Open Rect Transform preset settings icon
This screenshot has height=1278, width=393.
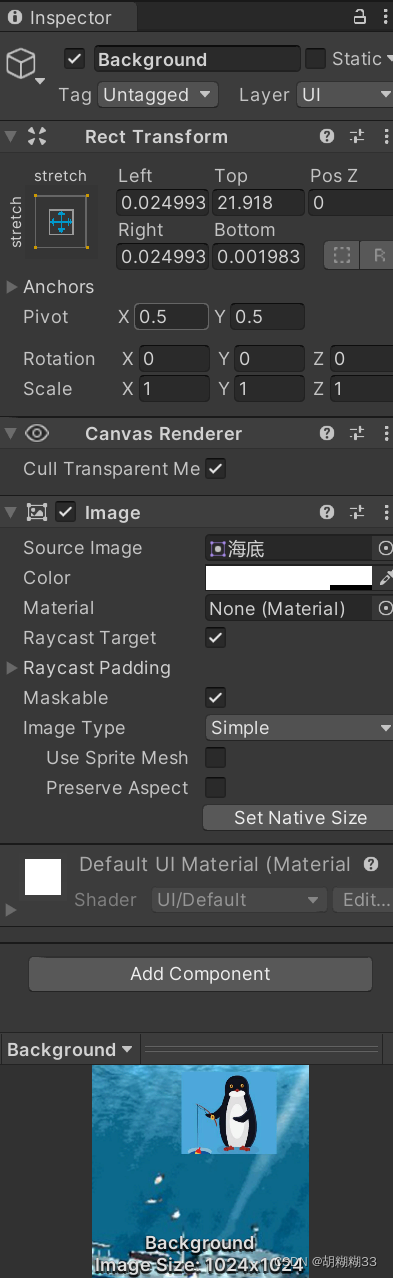(x=357, y=137)
